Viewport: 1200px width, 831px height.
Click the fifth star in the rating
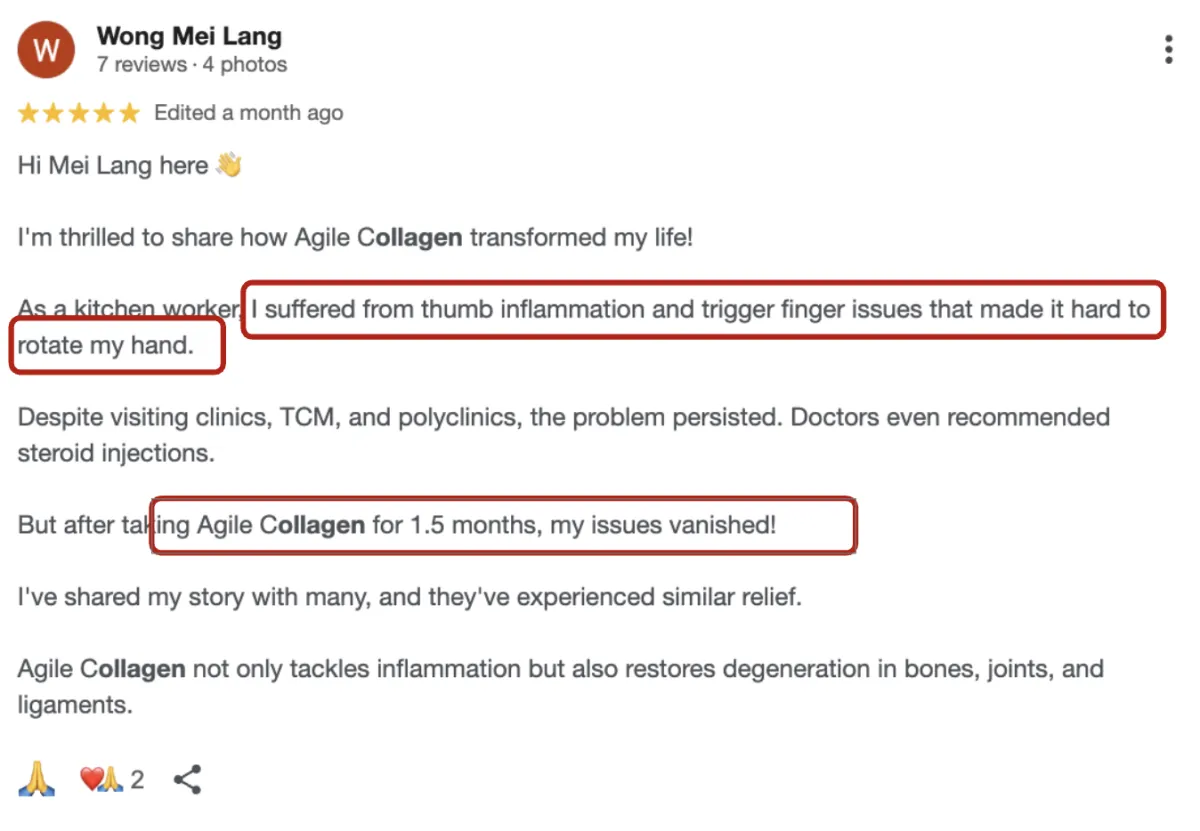(130, 114)
